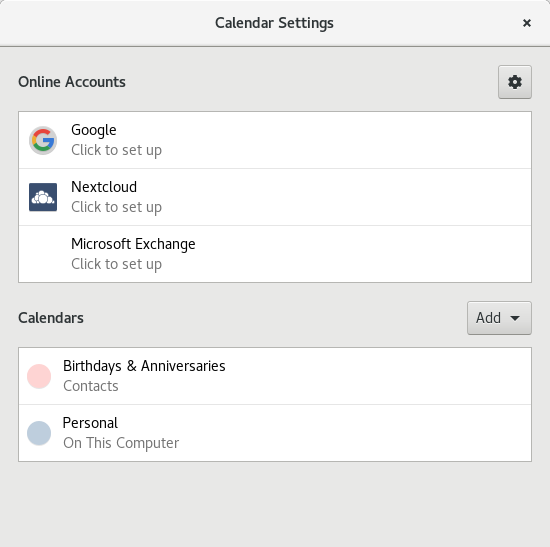Screen dimensions: 550x547
Task: Click "Click to set up" under Google
Action: click(116, 151)
